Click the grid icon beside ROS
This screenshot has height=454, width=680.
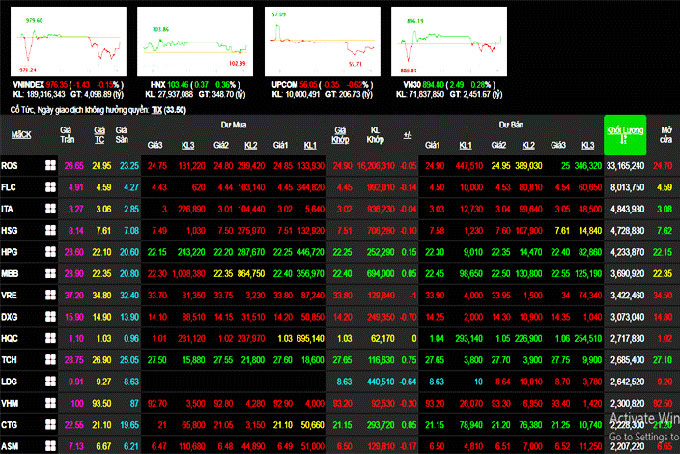pyautogui.click(x=46, y=165)
